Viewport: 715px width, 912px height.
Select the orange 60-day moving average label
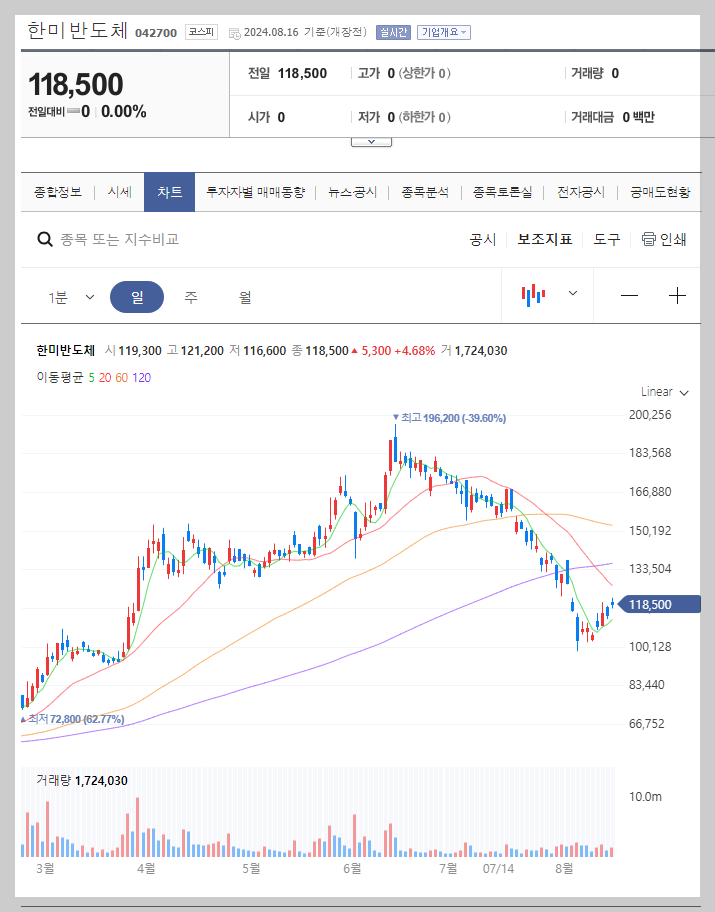pyautogui.click(x=124, y=378)
